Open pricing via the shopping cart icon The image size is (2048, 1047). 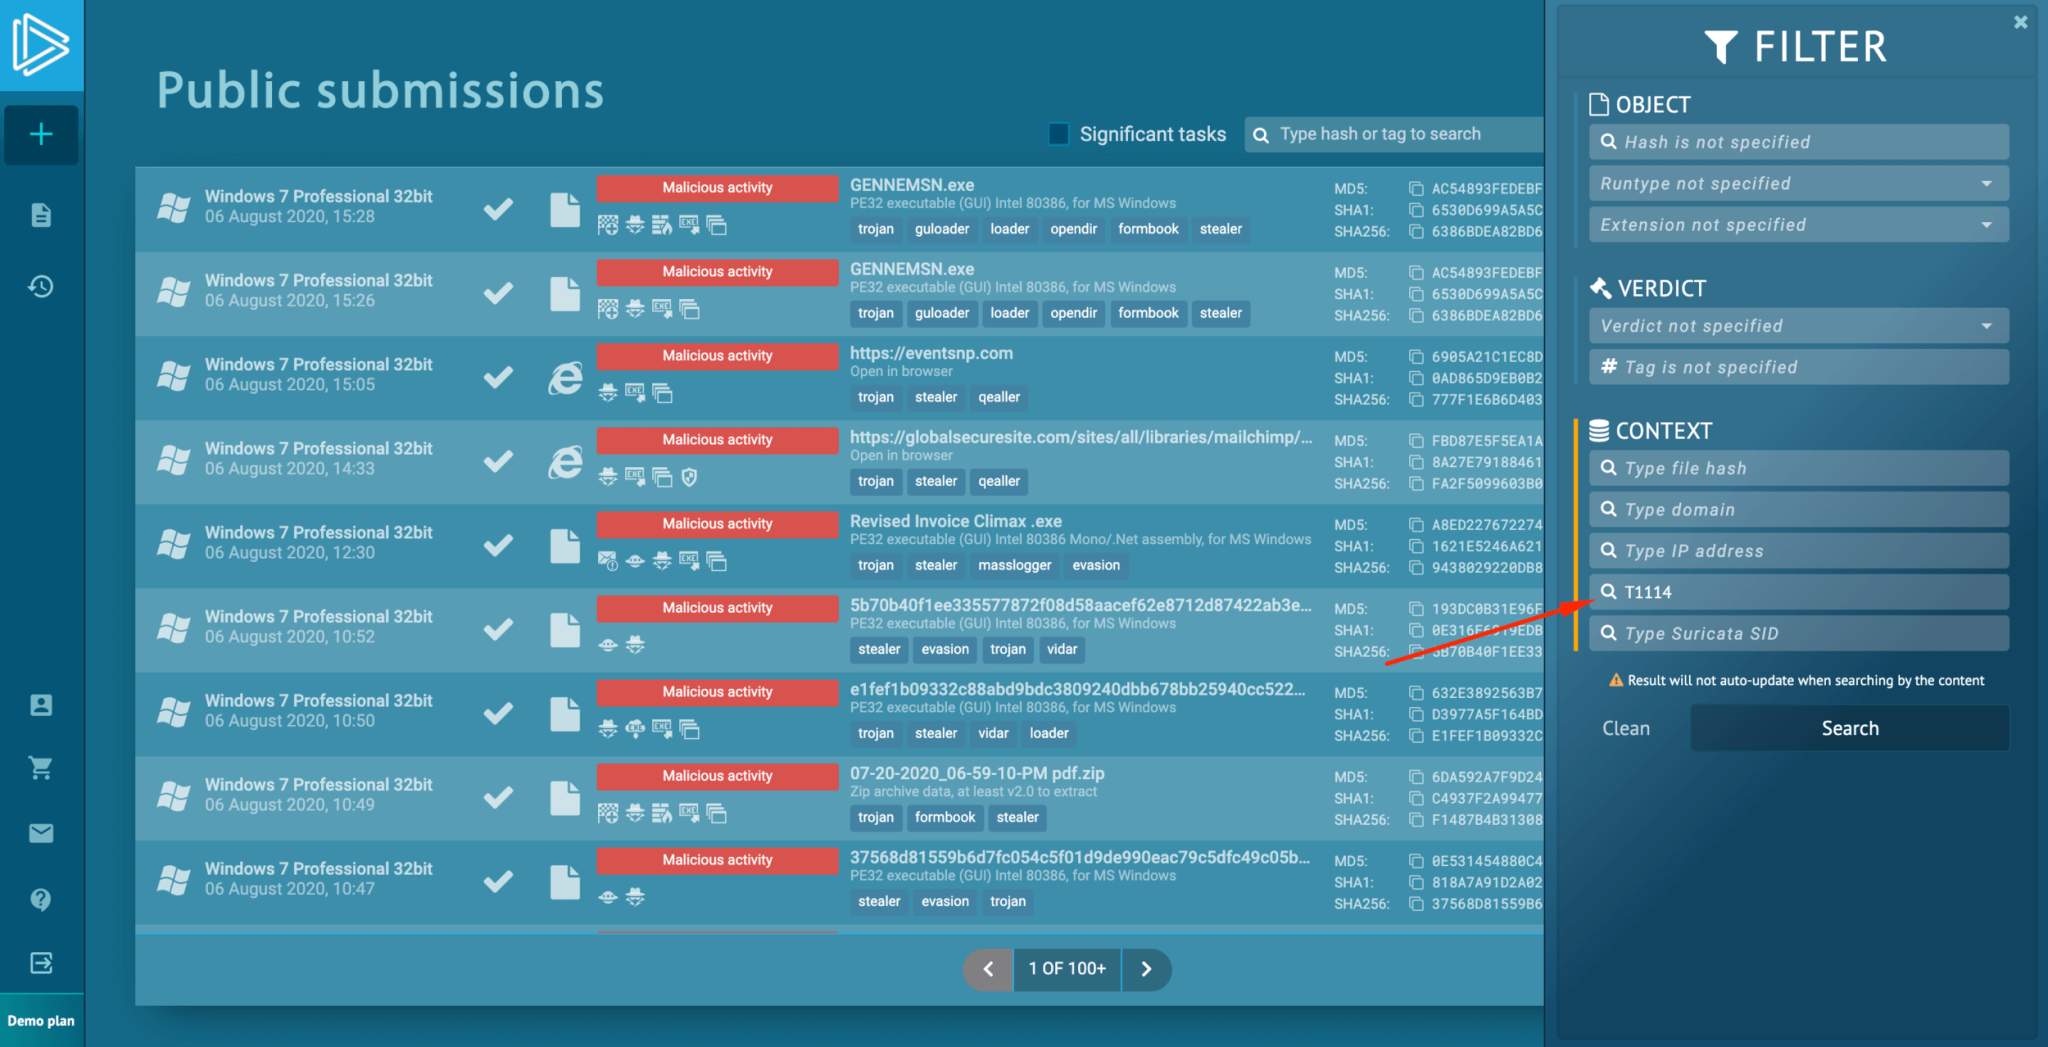tap(41, 768)
